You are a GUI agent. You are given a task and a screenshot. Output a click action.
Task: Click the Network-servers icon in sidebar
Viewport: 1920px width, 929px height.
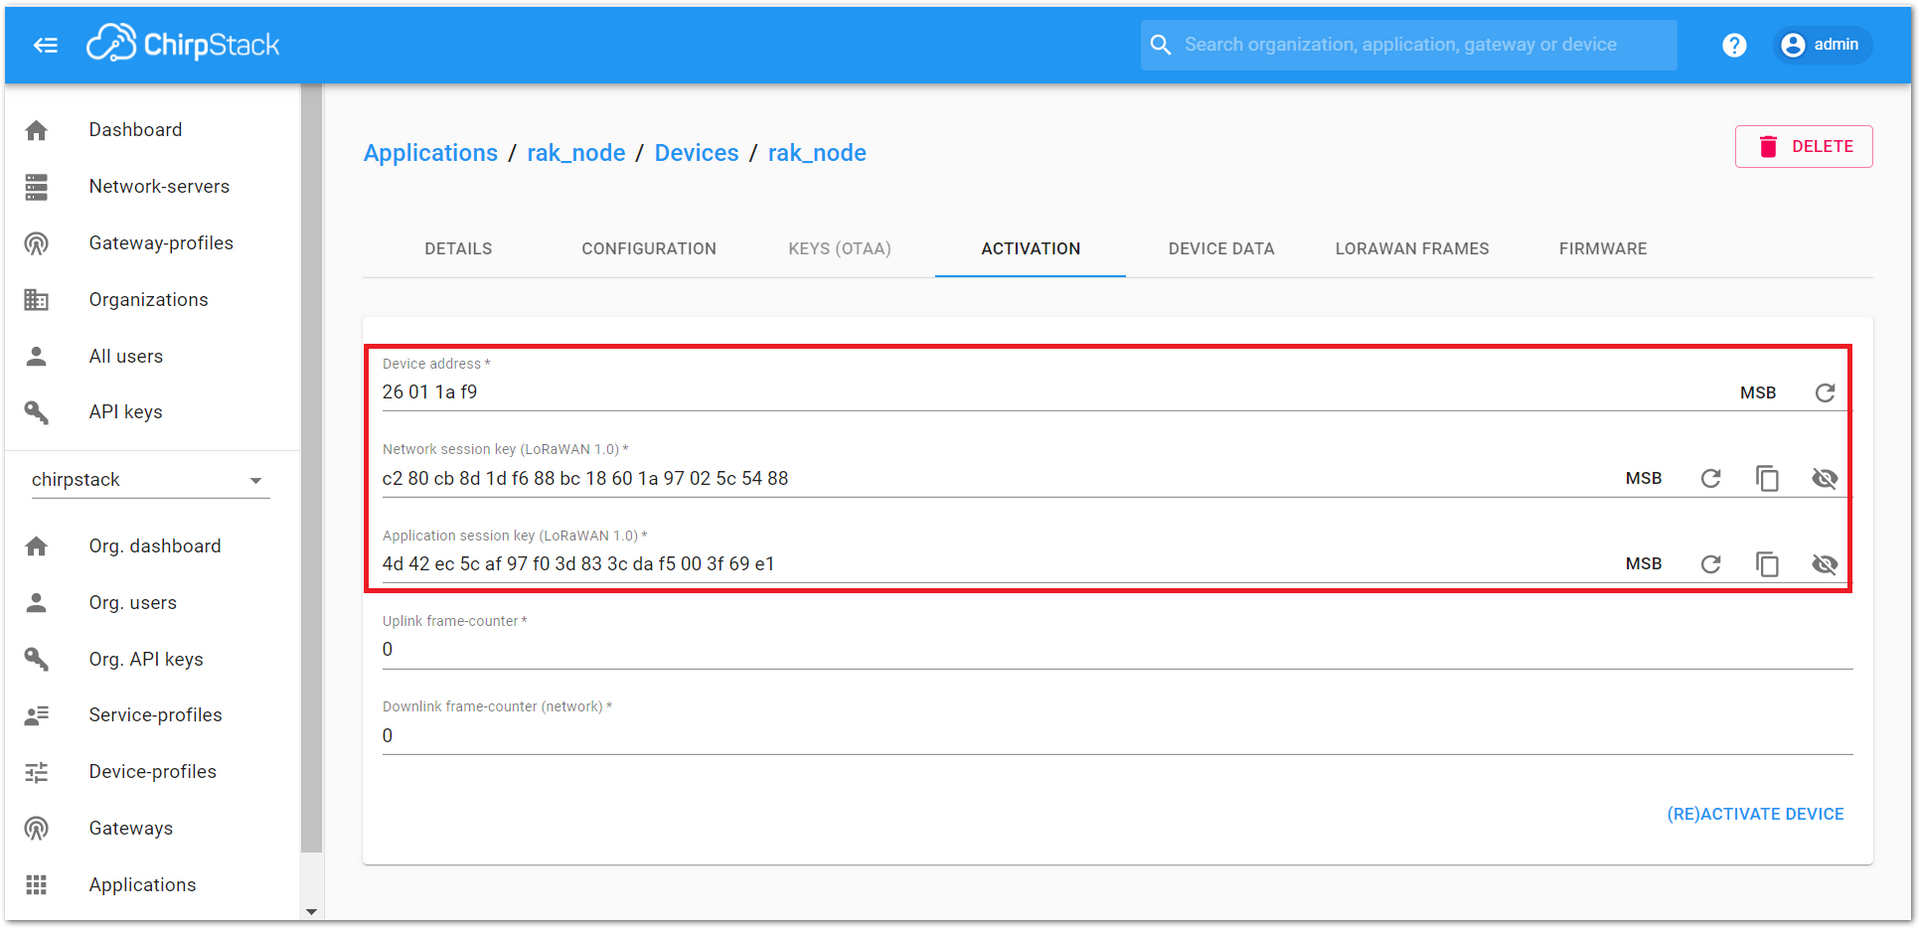pos(37,187)
